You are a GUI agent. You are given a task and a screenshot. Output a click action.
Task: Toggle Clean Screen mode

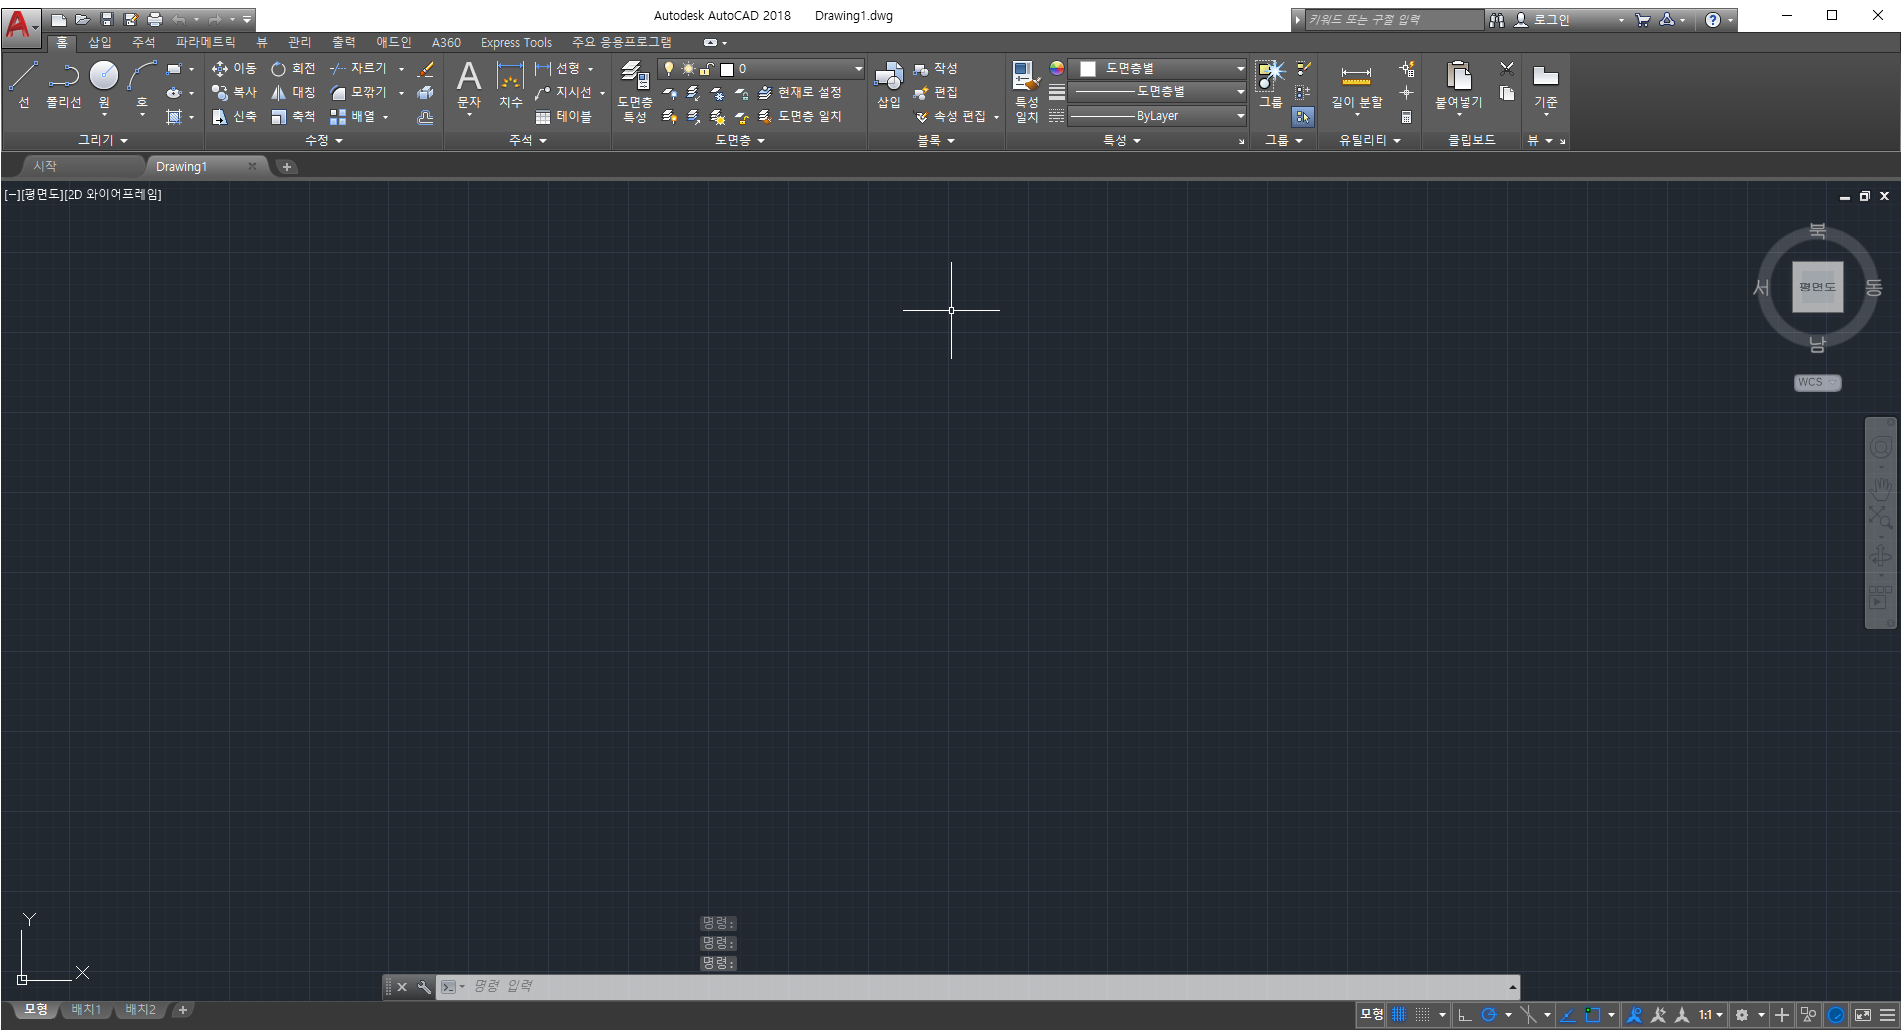(x=1863, y=1015)
